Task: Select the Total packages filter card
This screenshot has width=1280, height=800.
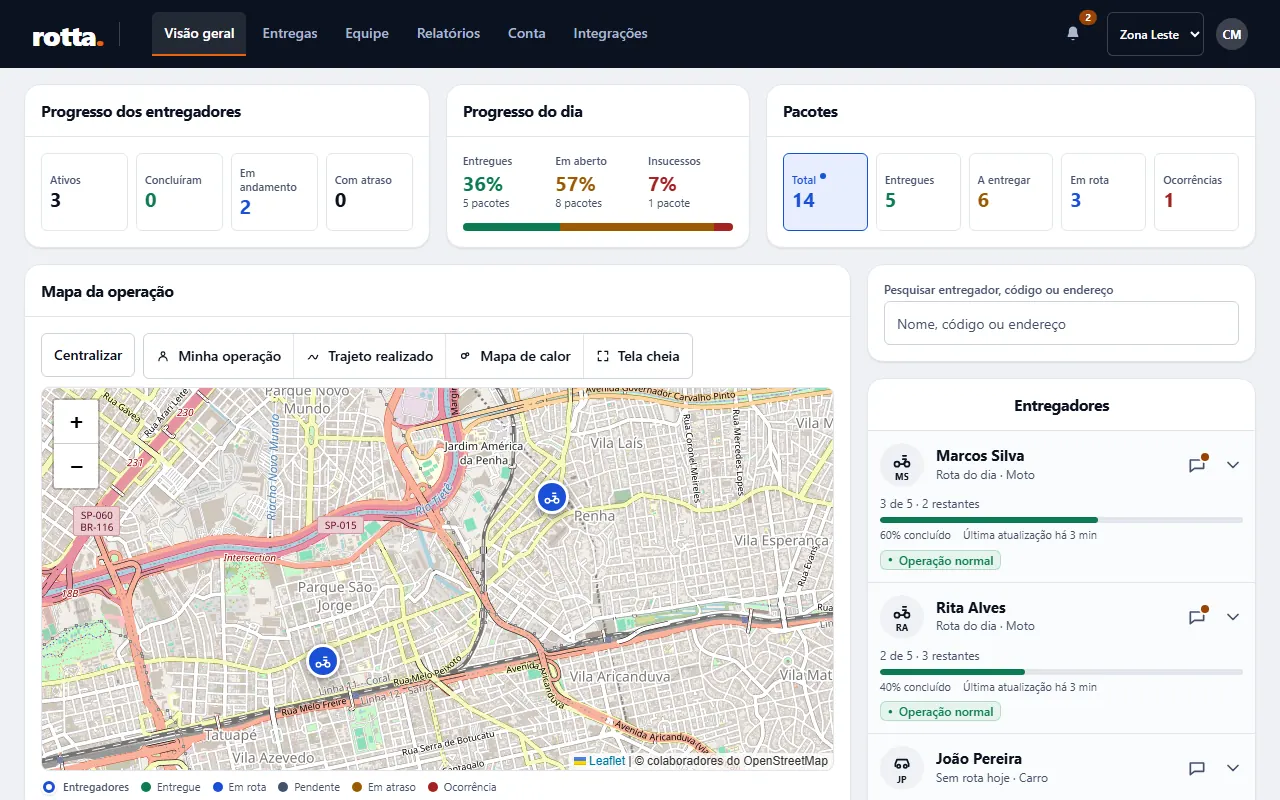Action: [x=825, y=192]
